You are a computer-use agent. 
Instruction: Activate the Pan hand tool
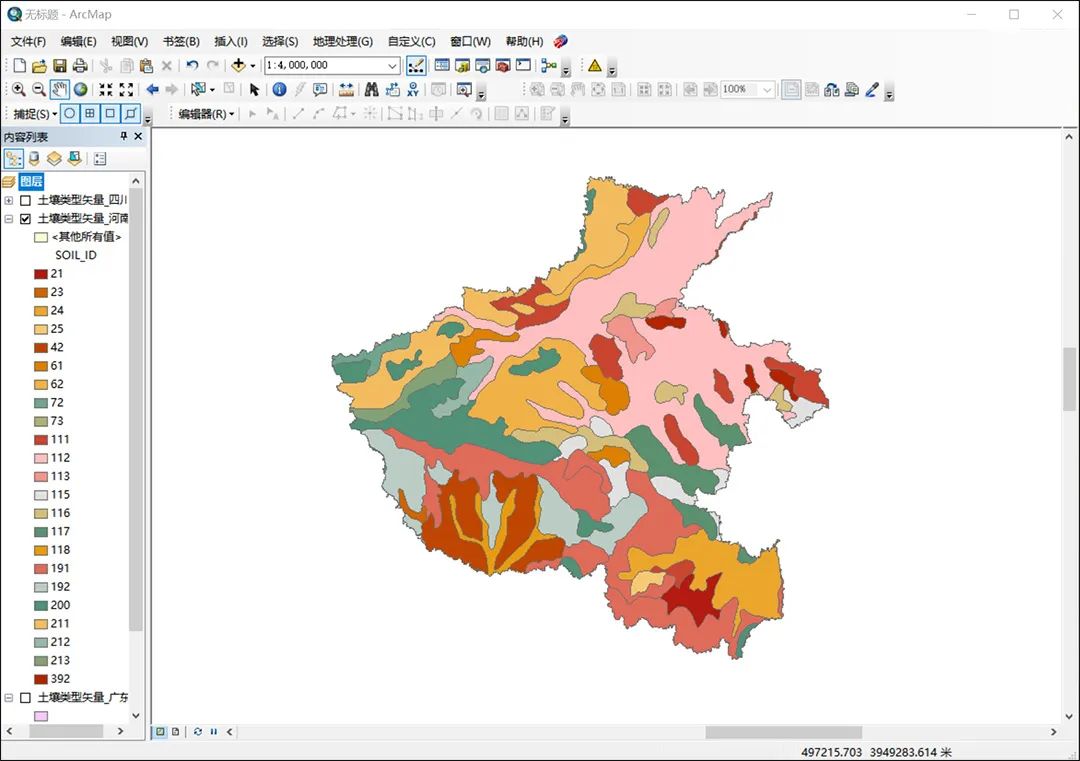pyautogui.click(x=60, y=90)
